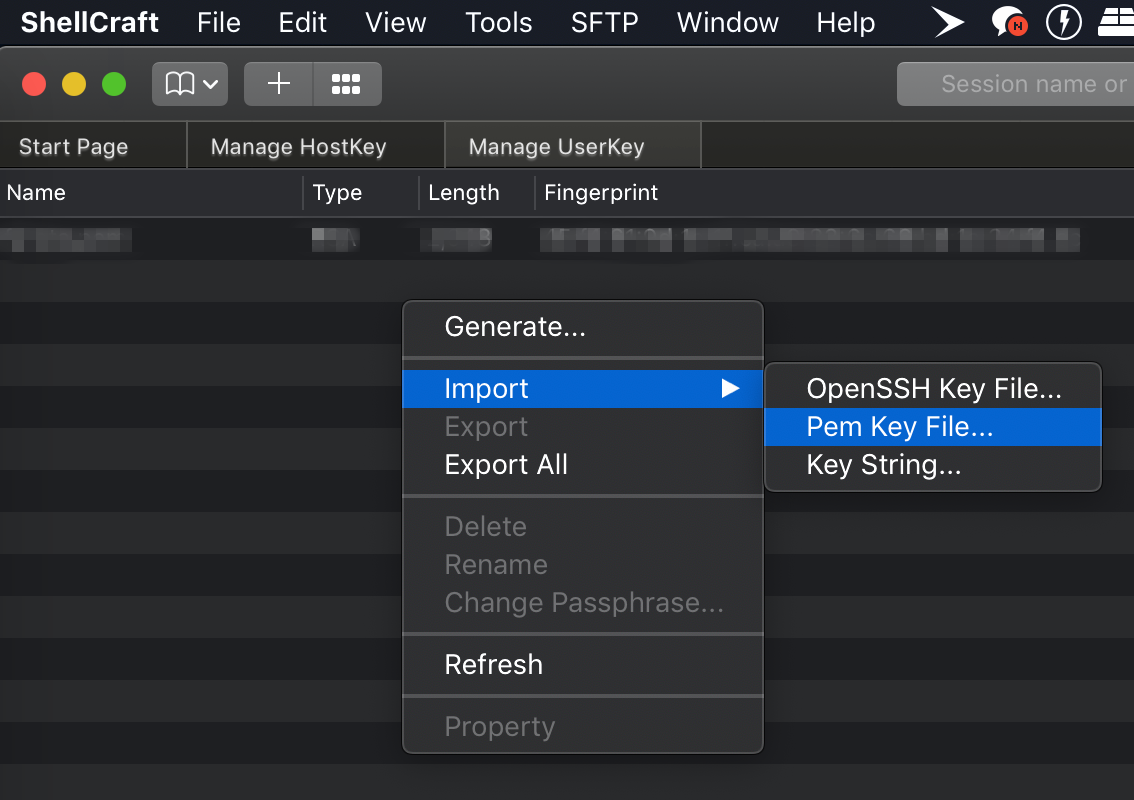Choose Export All in context menu
The width and height of the screenshot is (1134, 800).
click(583, 464)
